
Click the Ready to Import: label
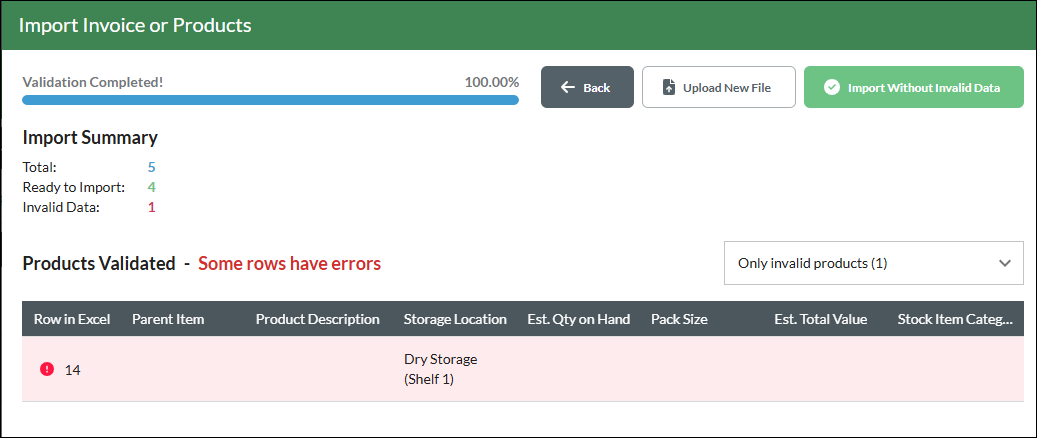pyautogui.click(x=73, y=187)
